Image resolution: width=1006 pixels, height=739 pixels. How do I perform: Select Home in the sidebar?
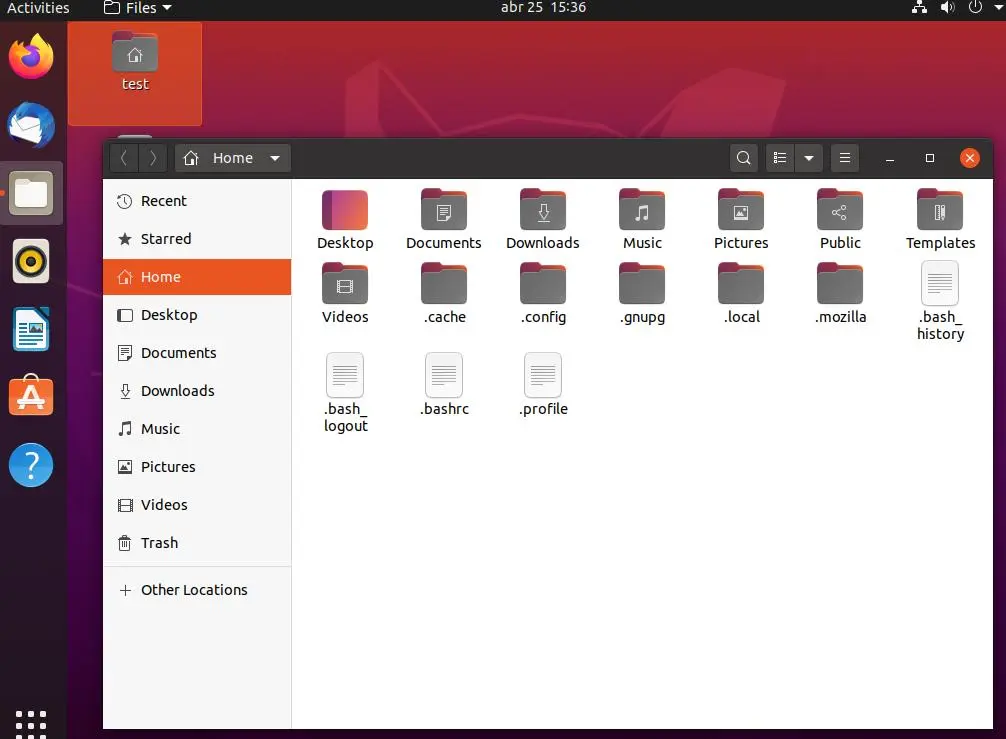coord(197,276)
